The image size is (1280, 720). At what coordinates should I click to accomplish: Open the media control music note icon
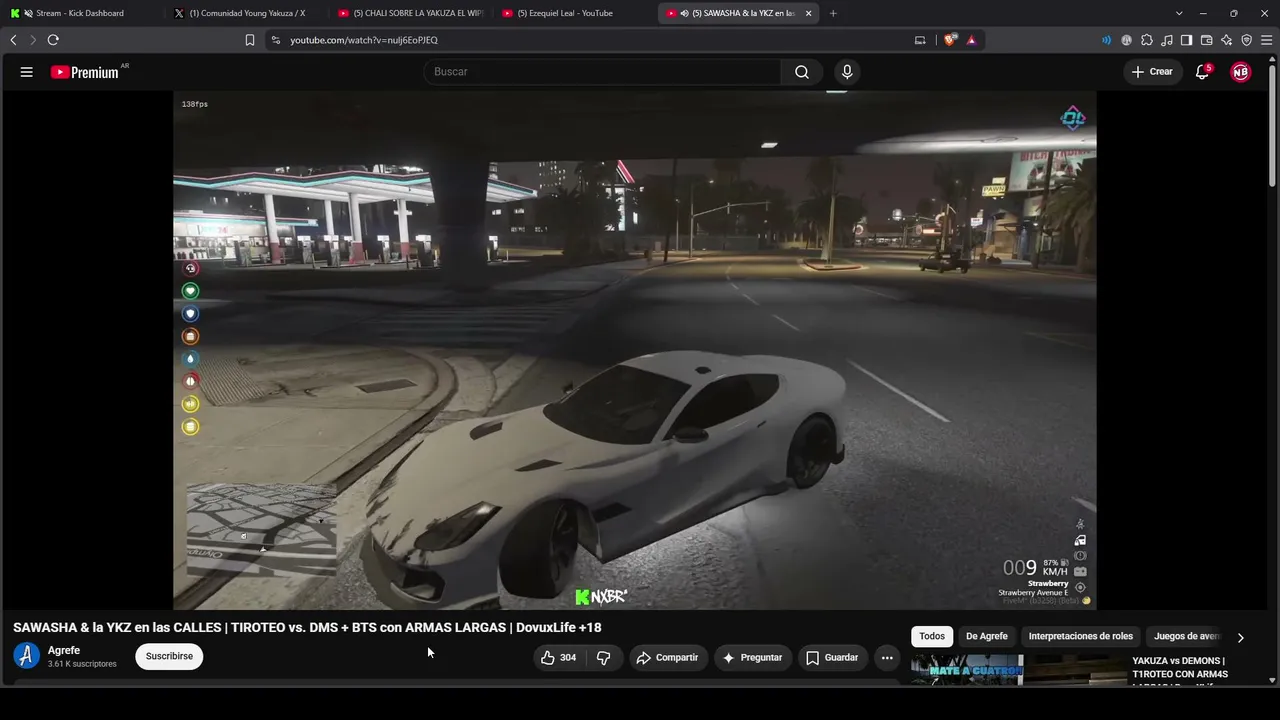1167,40
